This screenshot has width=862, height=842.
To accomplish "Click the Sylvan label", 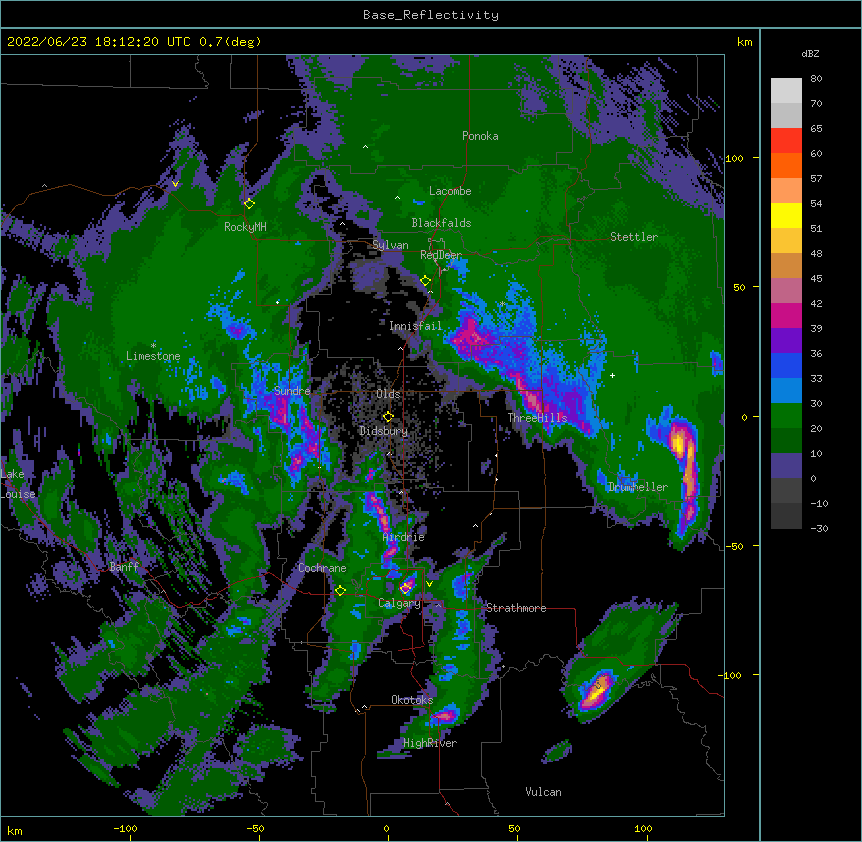I will tap(390, 245).
